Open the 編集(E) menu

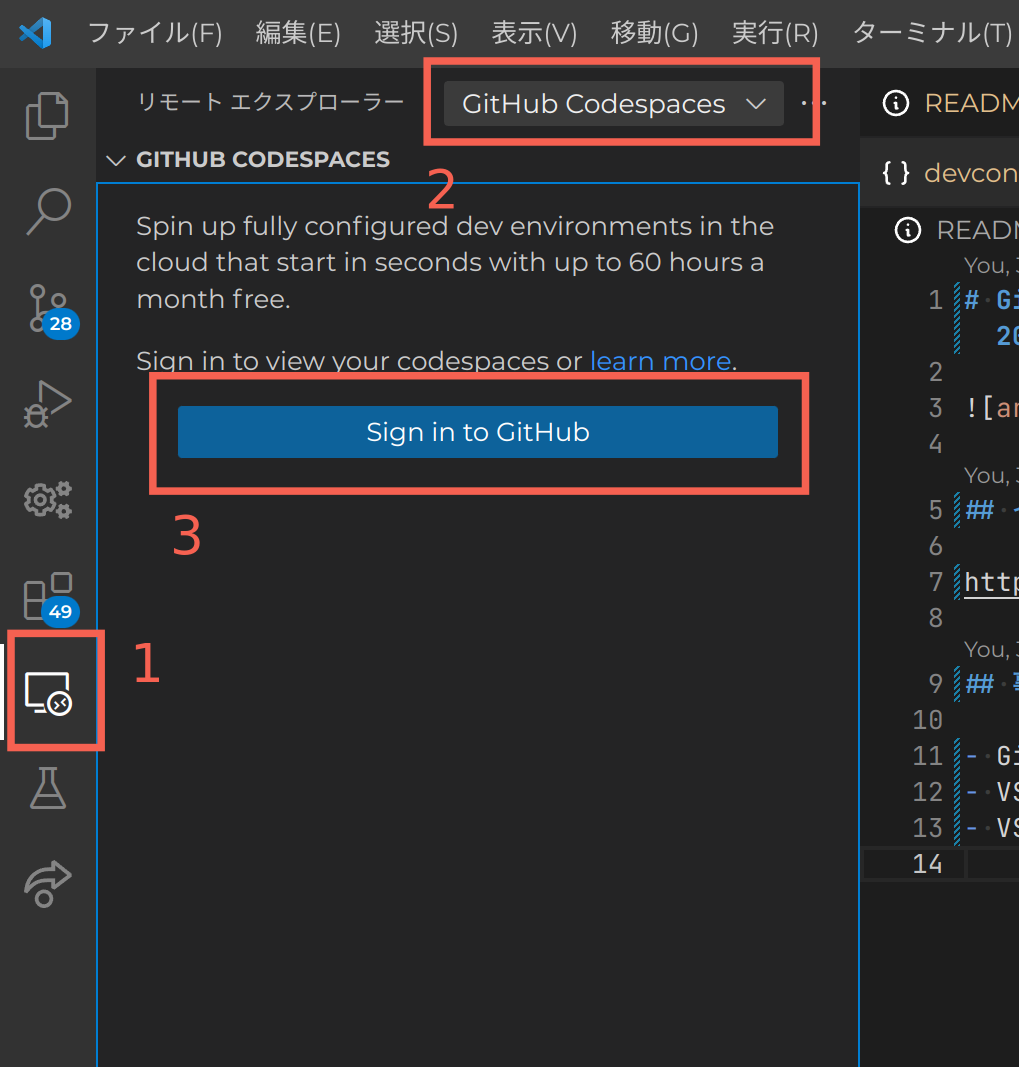tap(298, 33)
